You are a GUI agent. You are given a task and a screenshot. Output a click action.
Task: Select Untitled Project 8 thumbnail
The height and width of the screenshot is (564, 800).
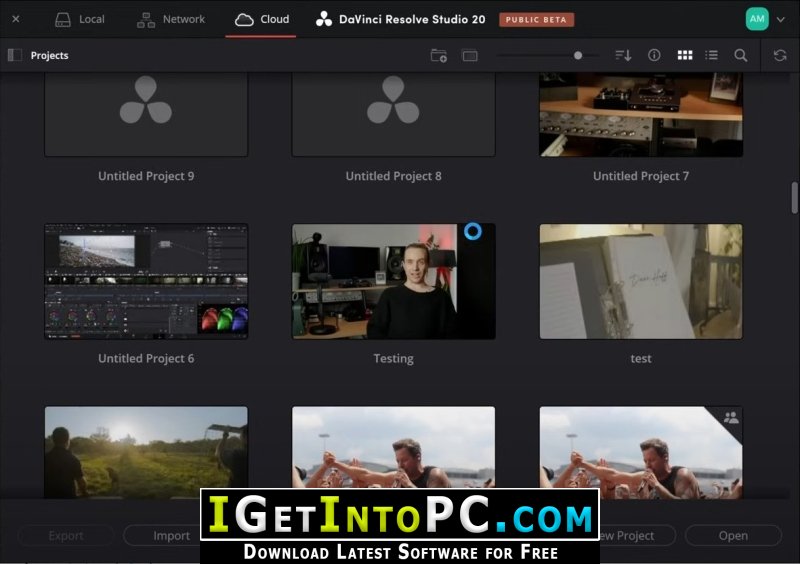(393, 114)
